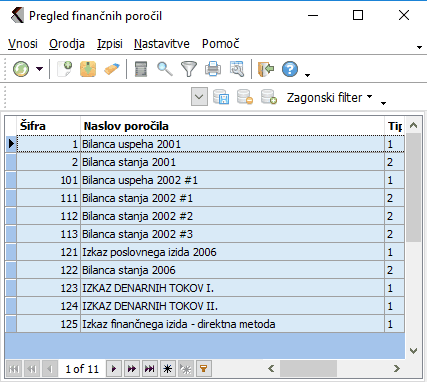Click vertical scrollbar down arrow

(x=414, y=351)
